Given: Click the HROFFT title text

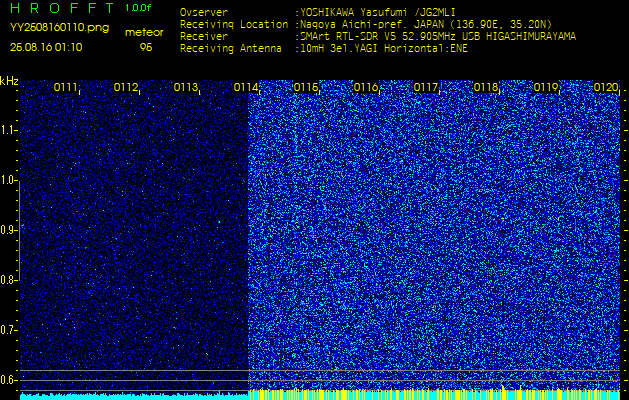Looking at the screenshot, I should pyautogui.click(x=62, y=8).
